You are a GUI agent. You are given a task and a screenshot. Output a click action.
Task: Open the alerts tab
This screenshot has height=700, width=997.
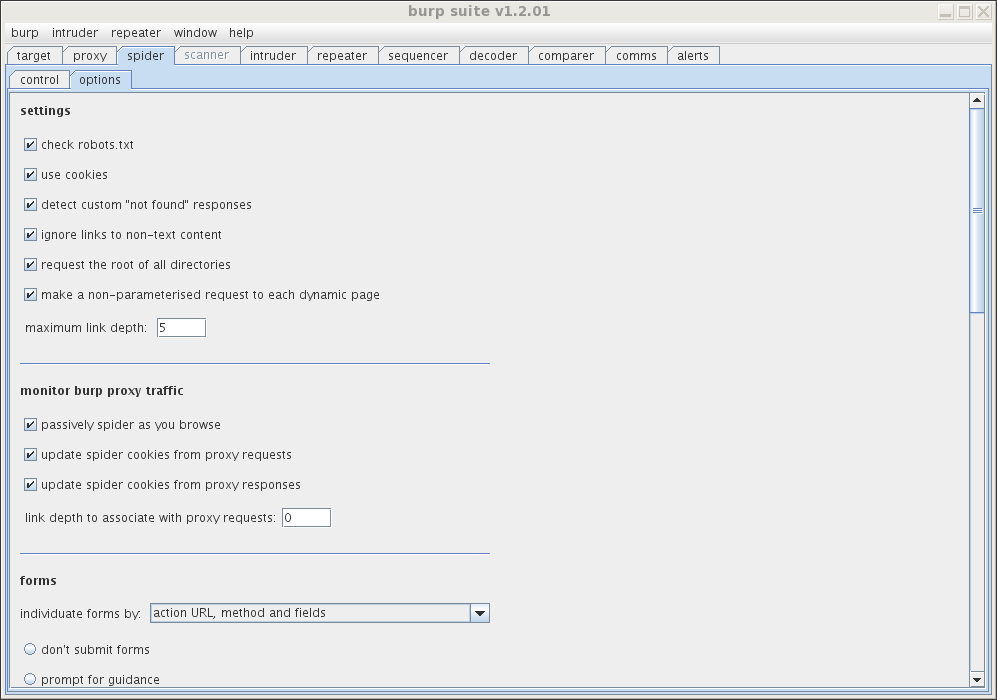click(x=692, y=56)
